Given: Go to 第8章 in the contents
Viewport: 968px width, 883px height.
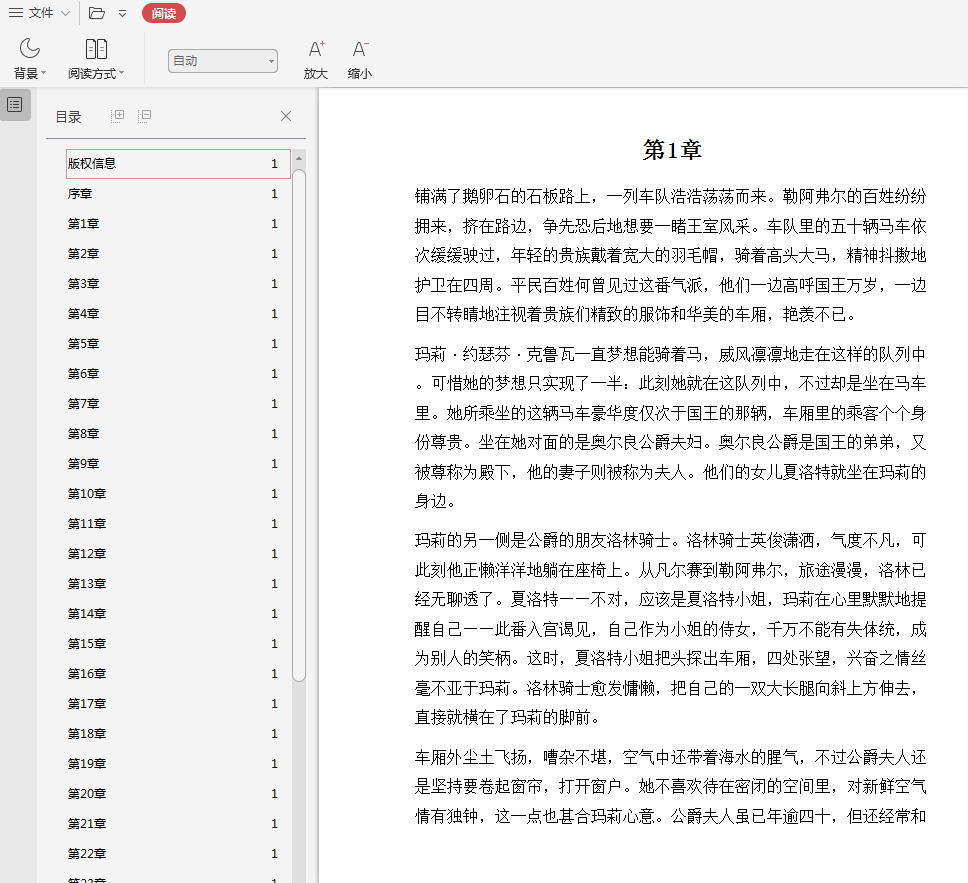Looking at the screenshot, I should (178, 434).
